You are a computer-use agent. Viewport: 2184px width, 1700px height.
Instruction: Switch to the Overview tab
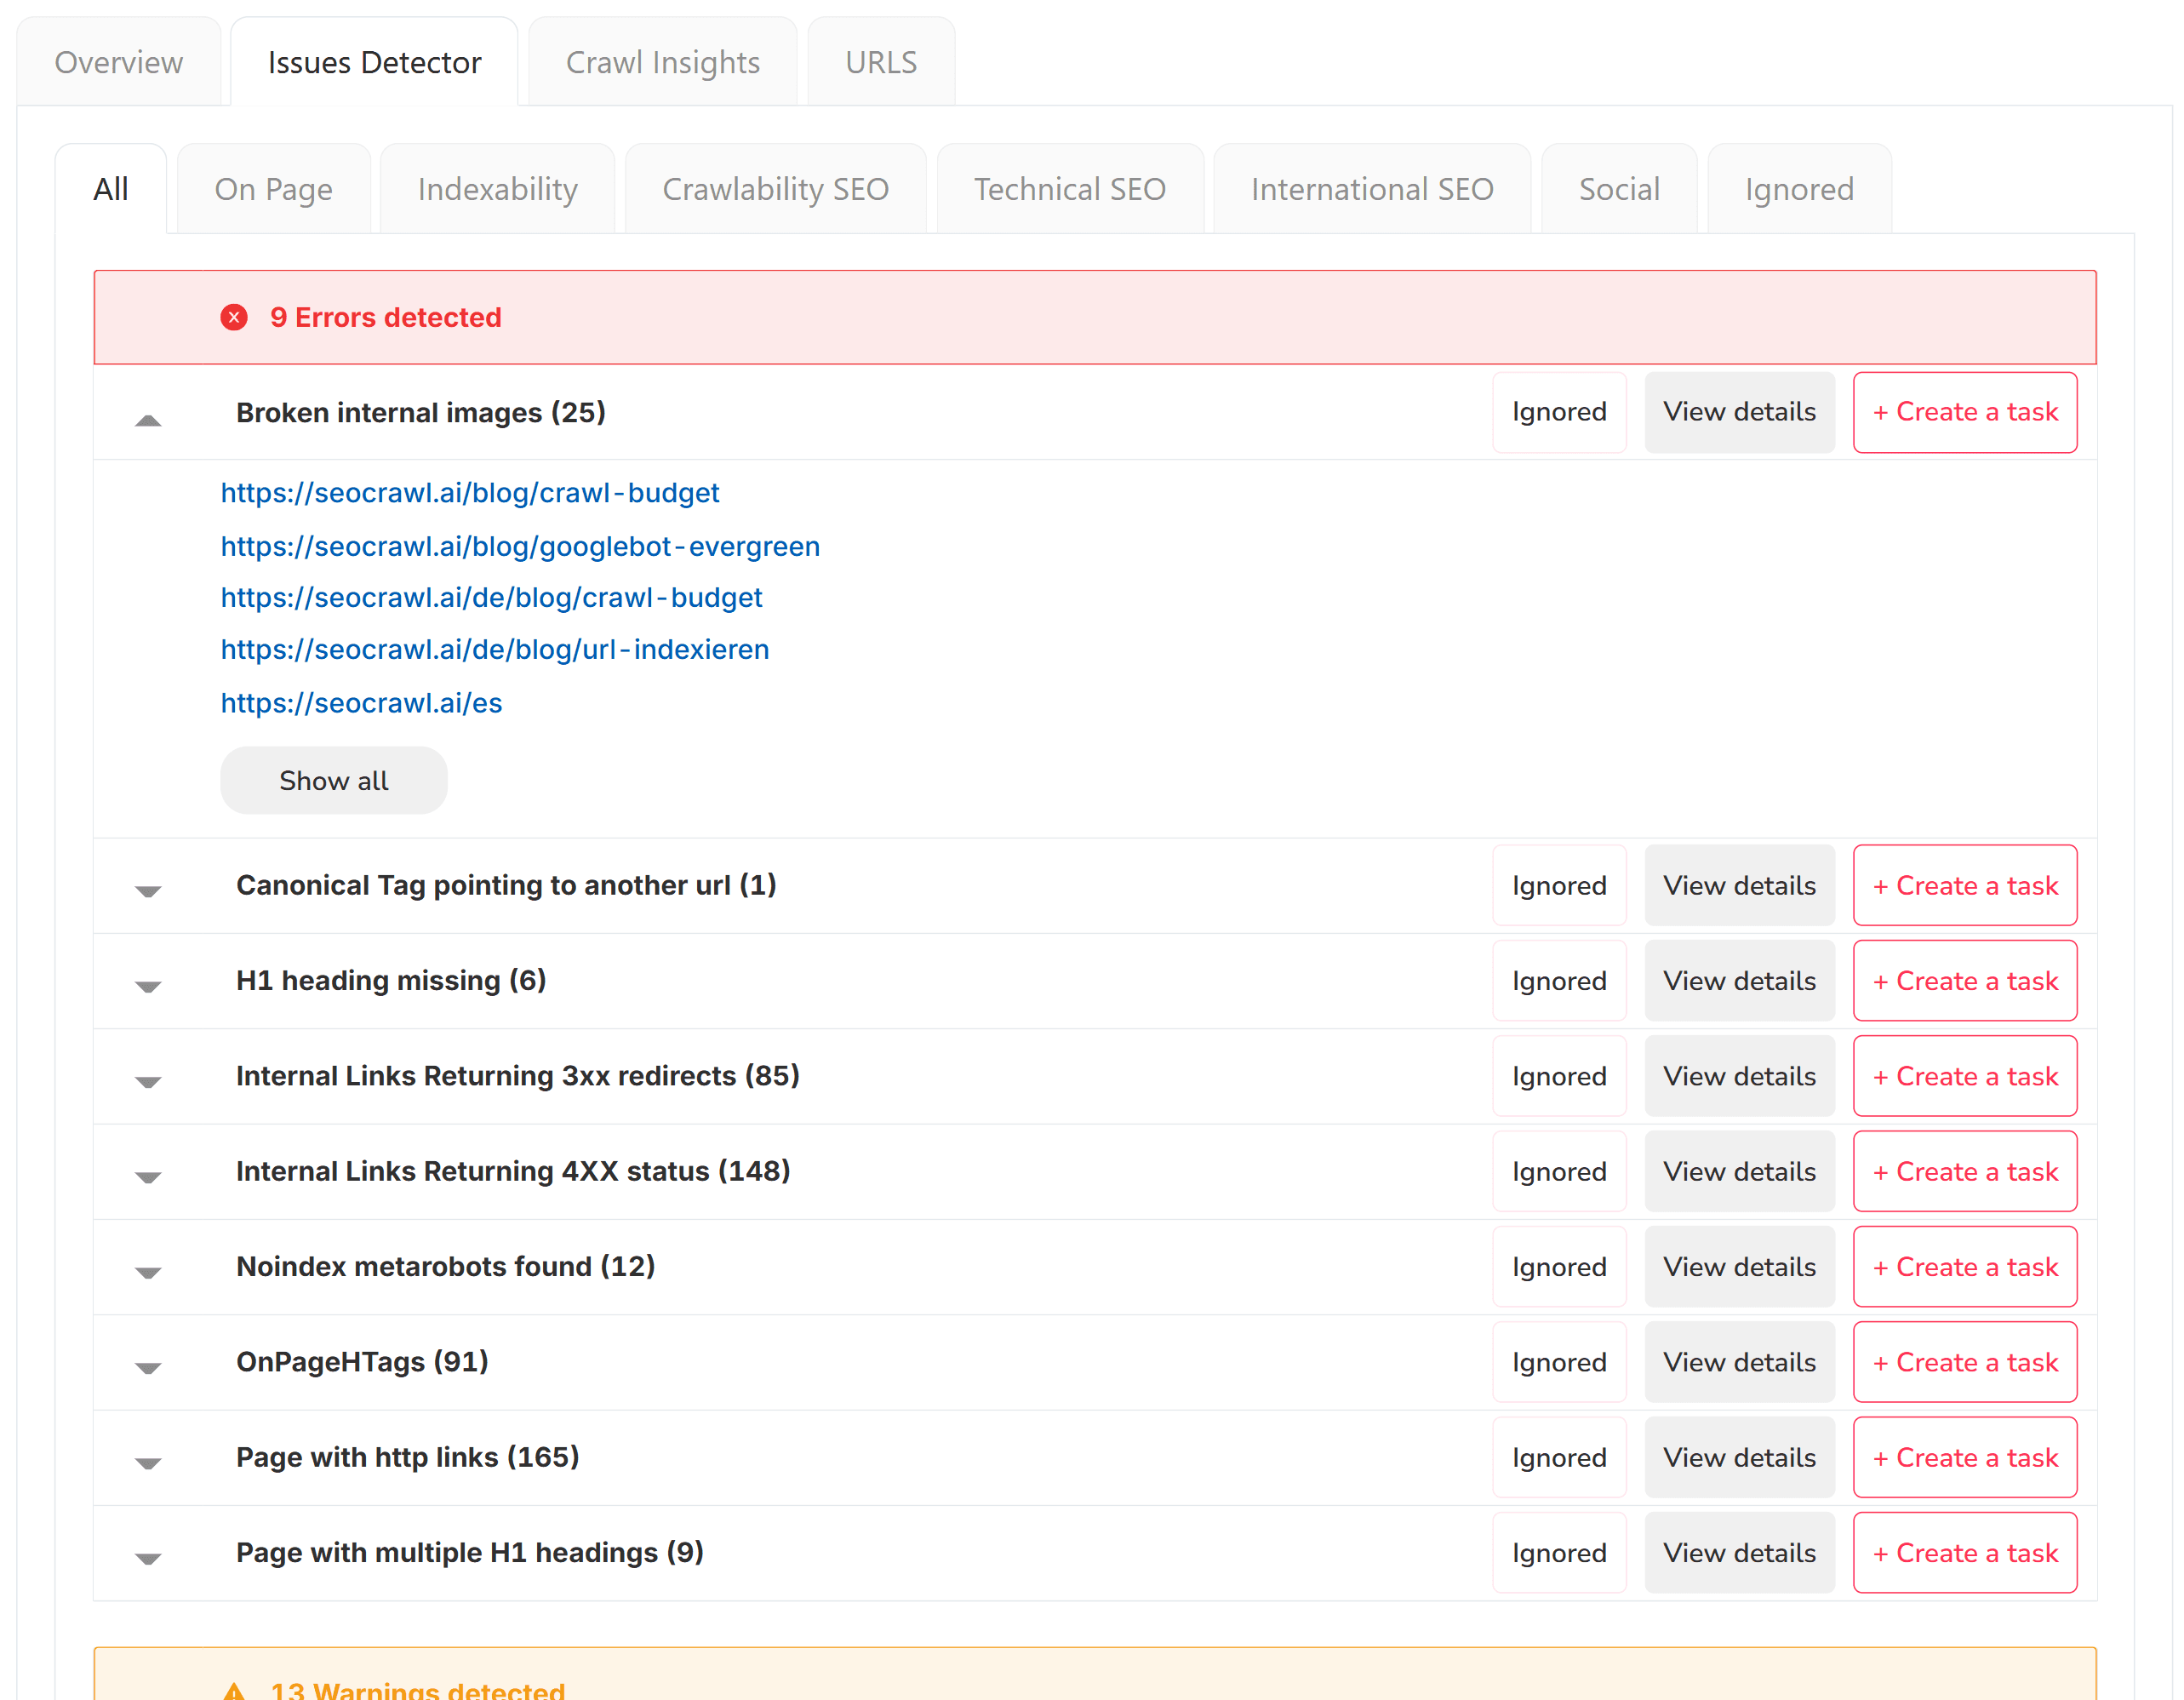tap(119, 62)
